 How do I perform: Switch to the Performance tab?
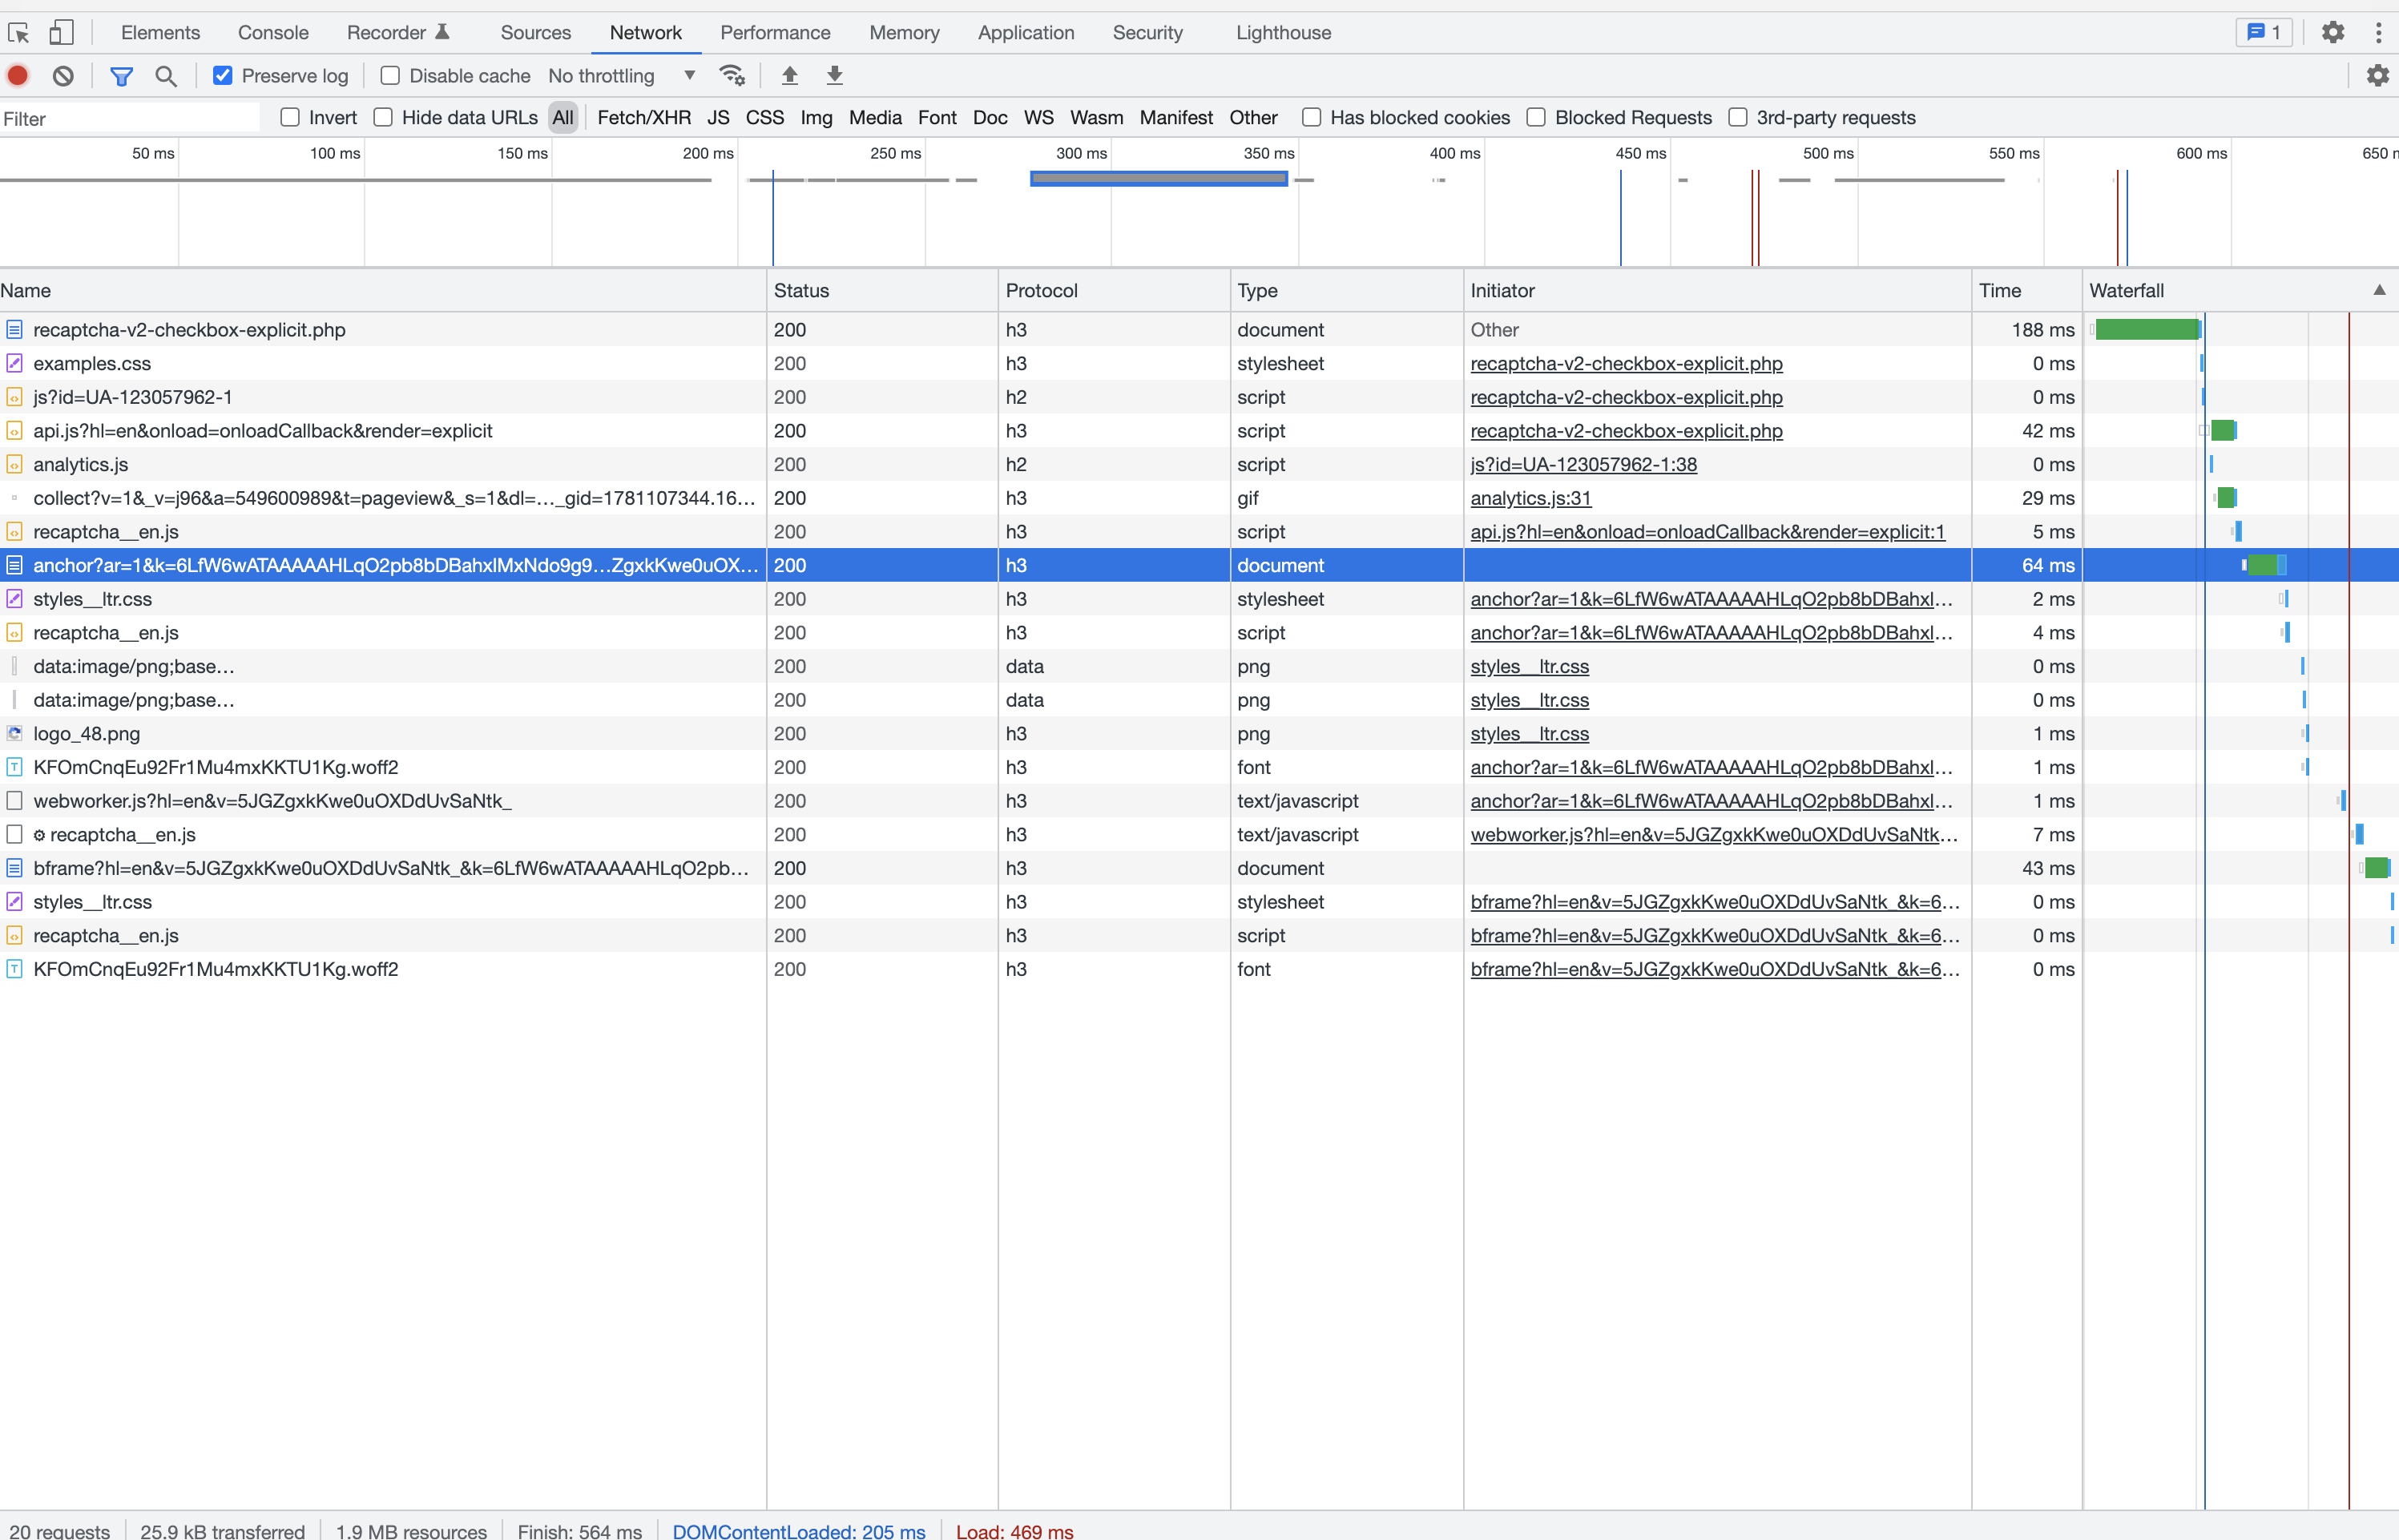coord(775,32)
